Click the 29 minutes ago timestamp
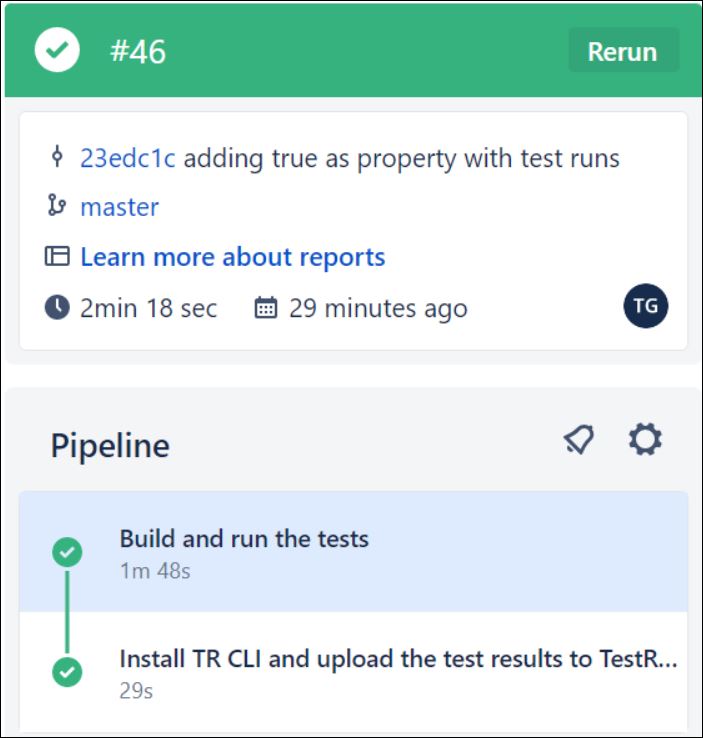 (x=378, y=308)
